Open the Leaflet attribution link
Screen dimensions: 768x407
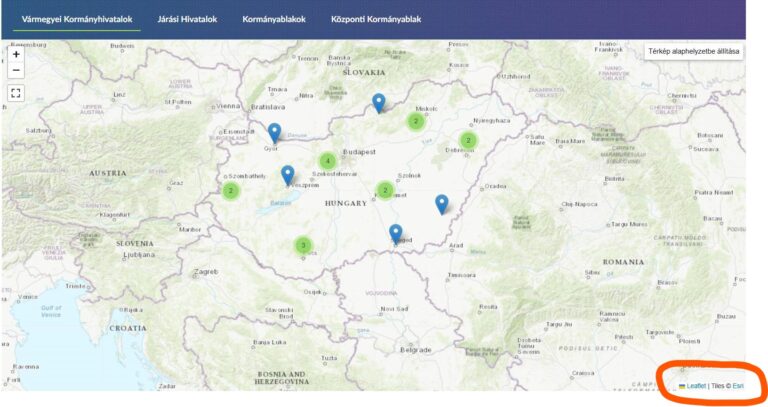tap(696, 386)
